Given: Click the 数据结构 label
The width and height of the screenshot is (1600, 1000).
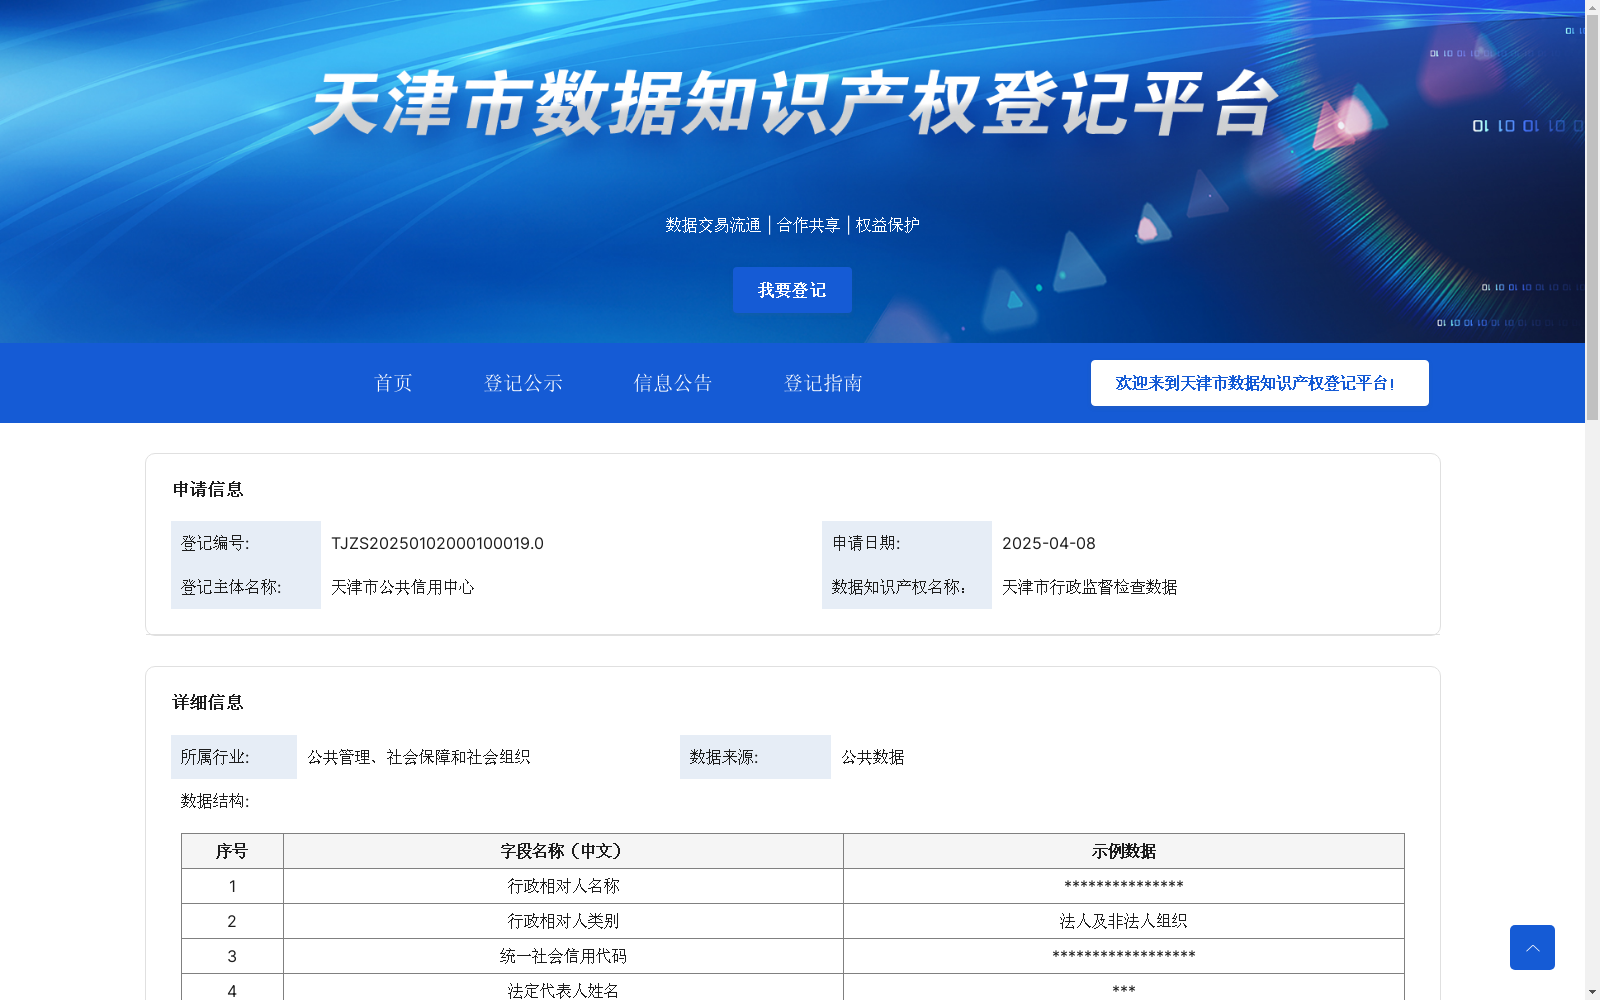Looking at the screenshot, I should [215, 801].
